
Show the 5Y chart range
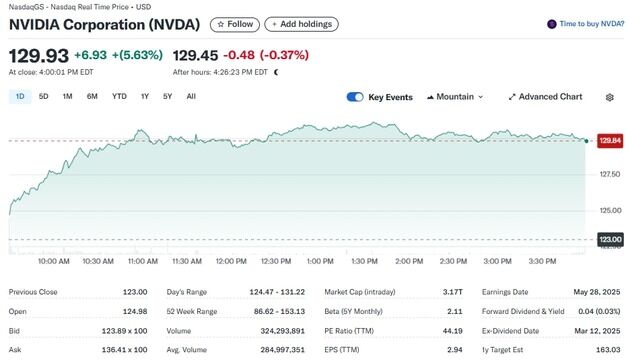tap(167, 97)
